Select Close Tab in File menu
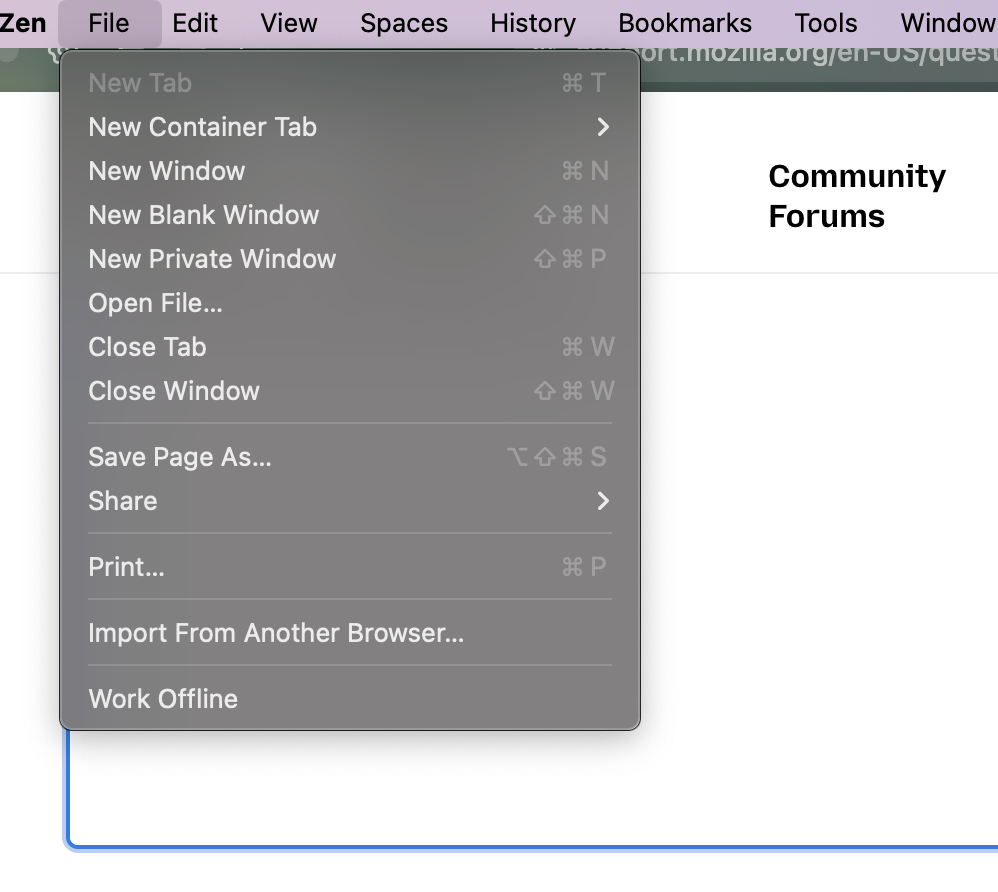Image resolution: width=998 pixels, height=892 pixels. click(349, 347)
